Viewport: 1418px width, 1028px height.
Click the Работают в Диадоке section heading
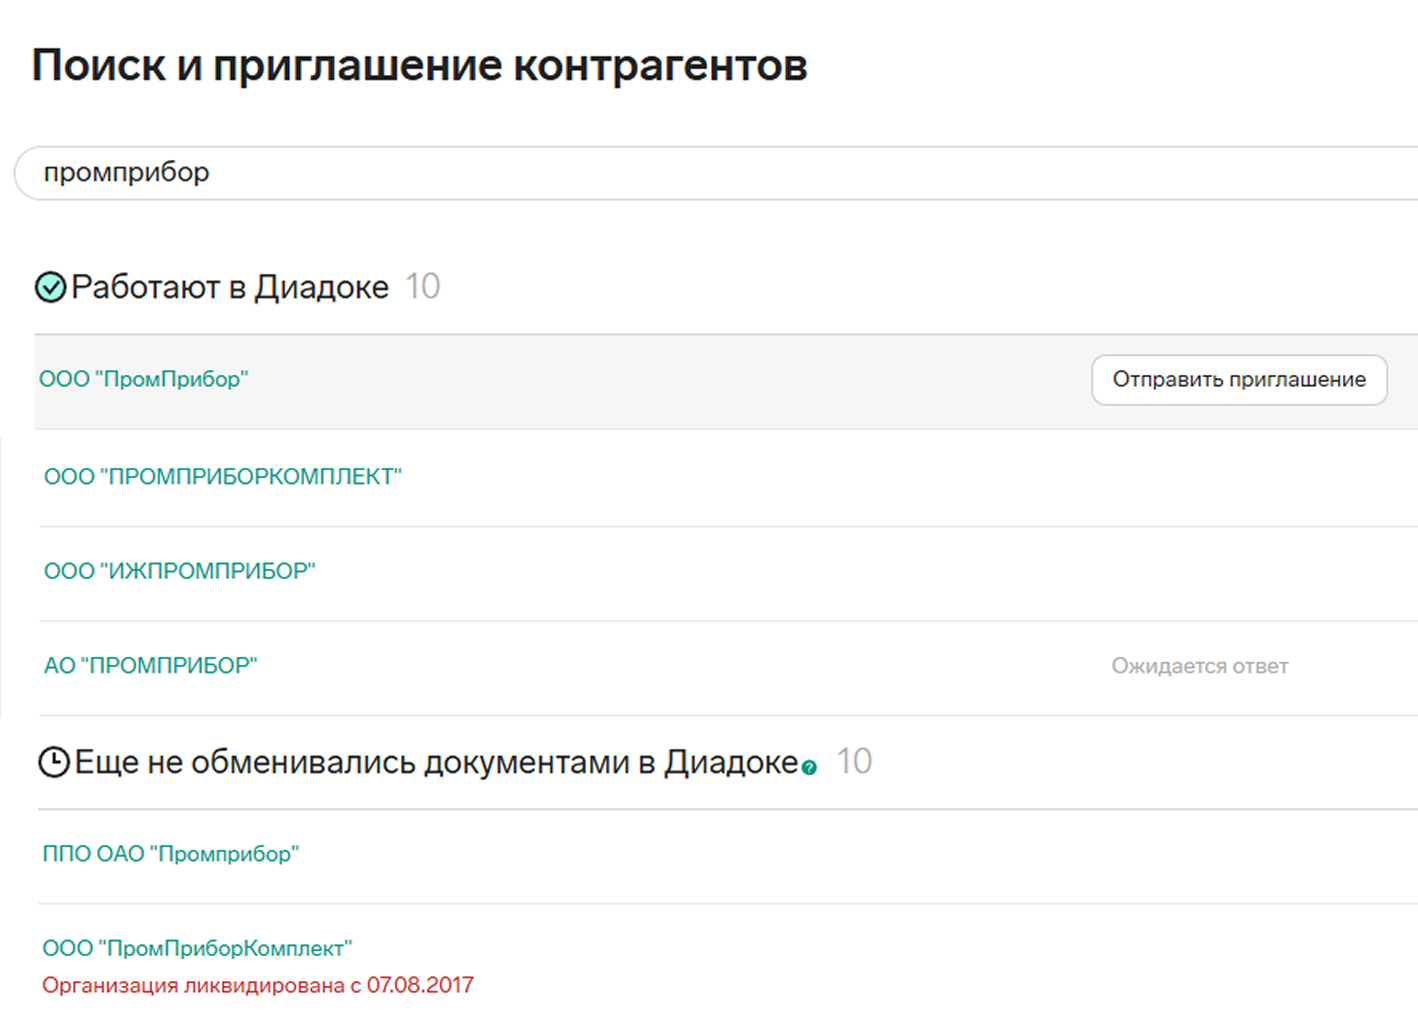(x=230, y=288)
